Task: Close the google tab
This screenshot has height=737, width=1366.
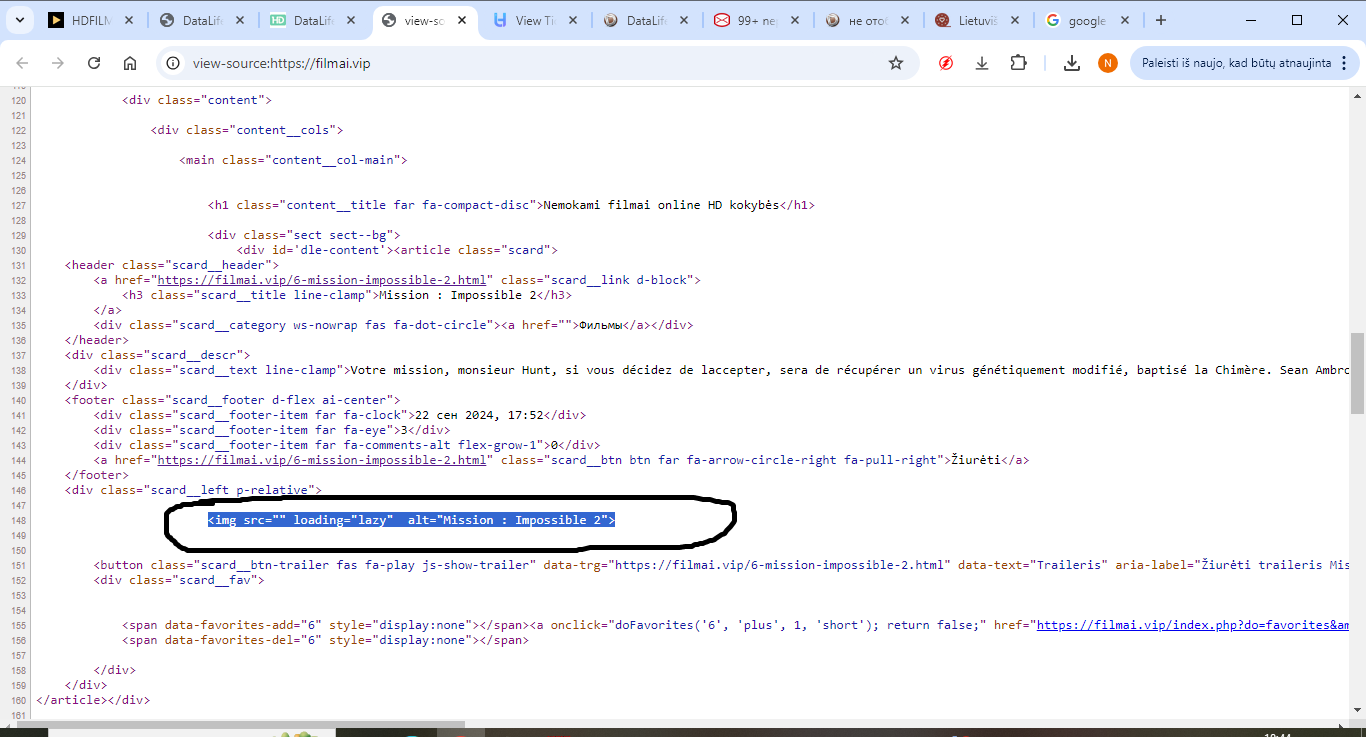Action: coord(1126,20)
